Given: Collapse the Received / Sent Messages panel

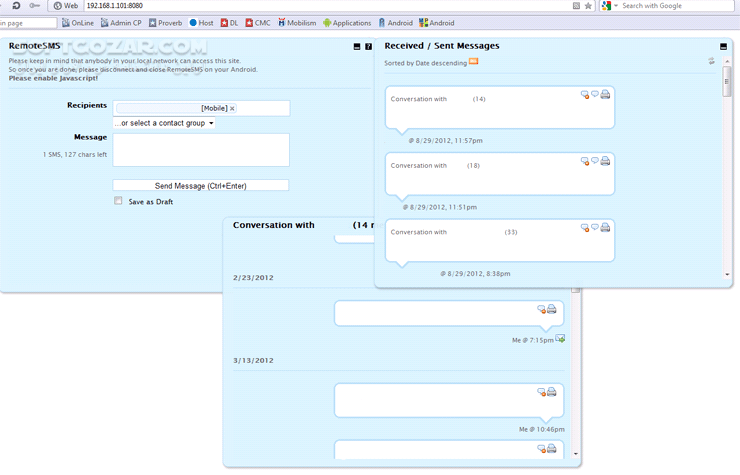Looking at the screenshot, I should coord(723,47).
